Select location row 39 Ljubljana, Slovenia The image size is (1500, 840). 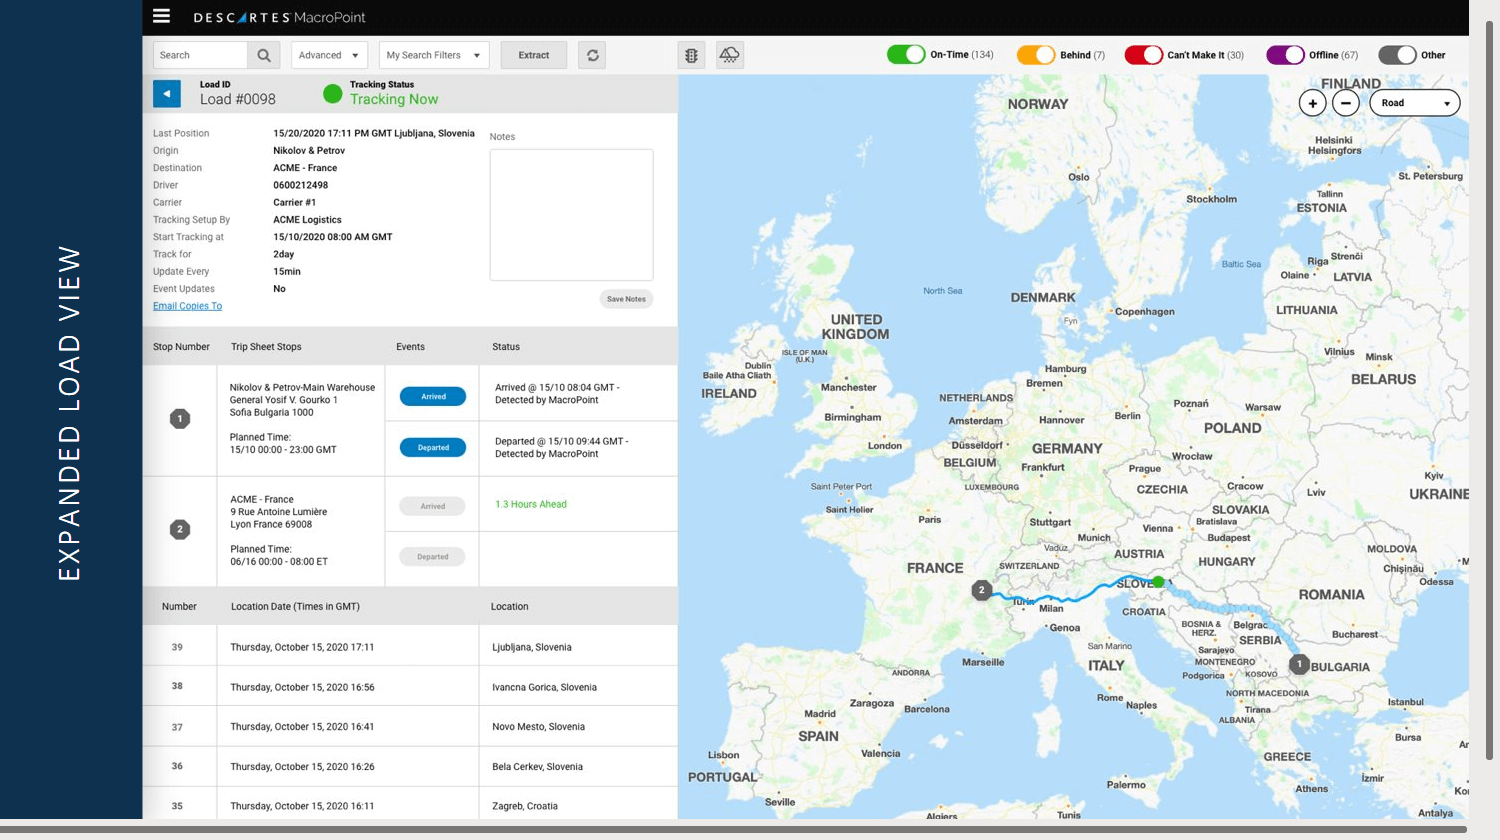click(410, 647)
